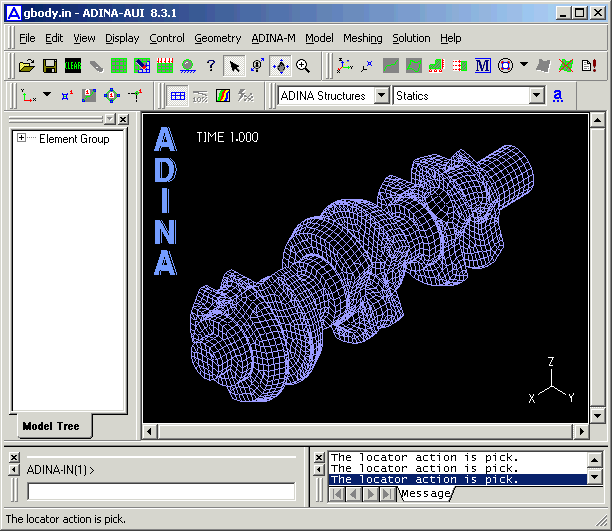Select the Message tab
The image size is (612, 531).
pyautogui.click(x=426, y=494)
